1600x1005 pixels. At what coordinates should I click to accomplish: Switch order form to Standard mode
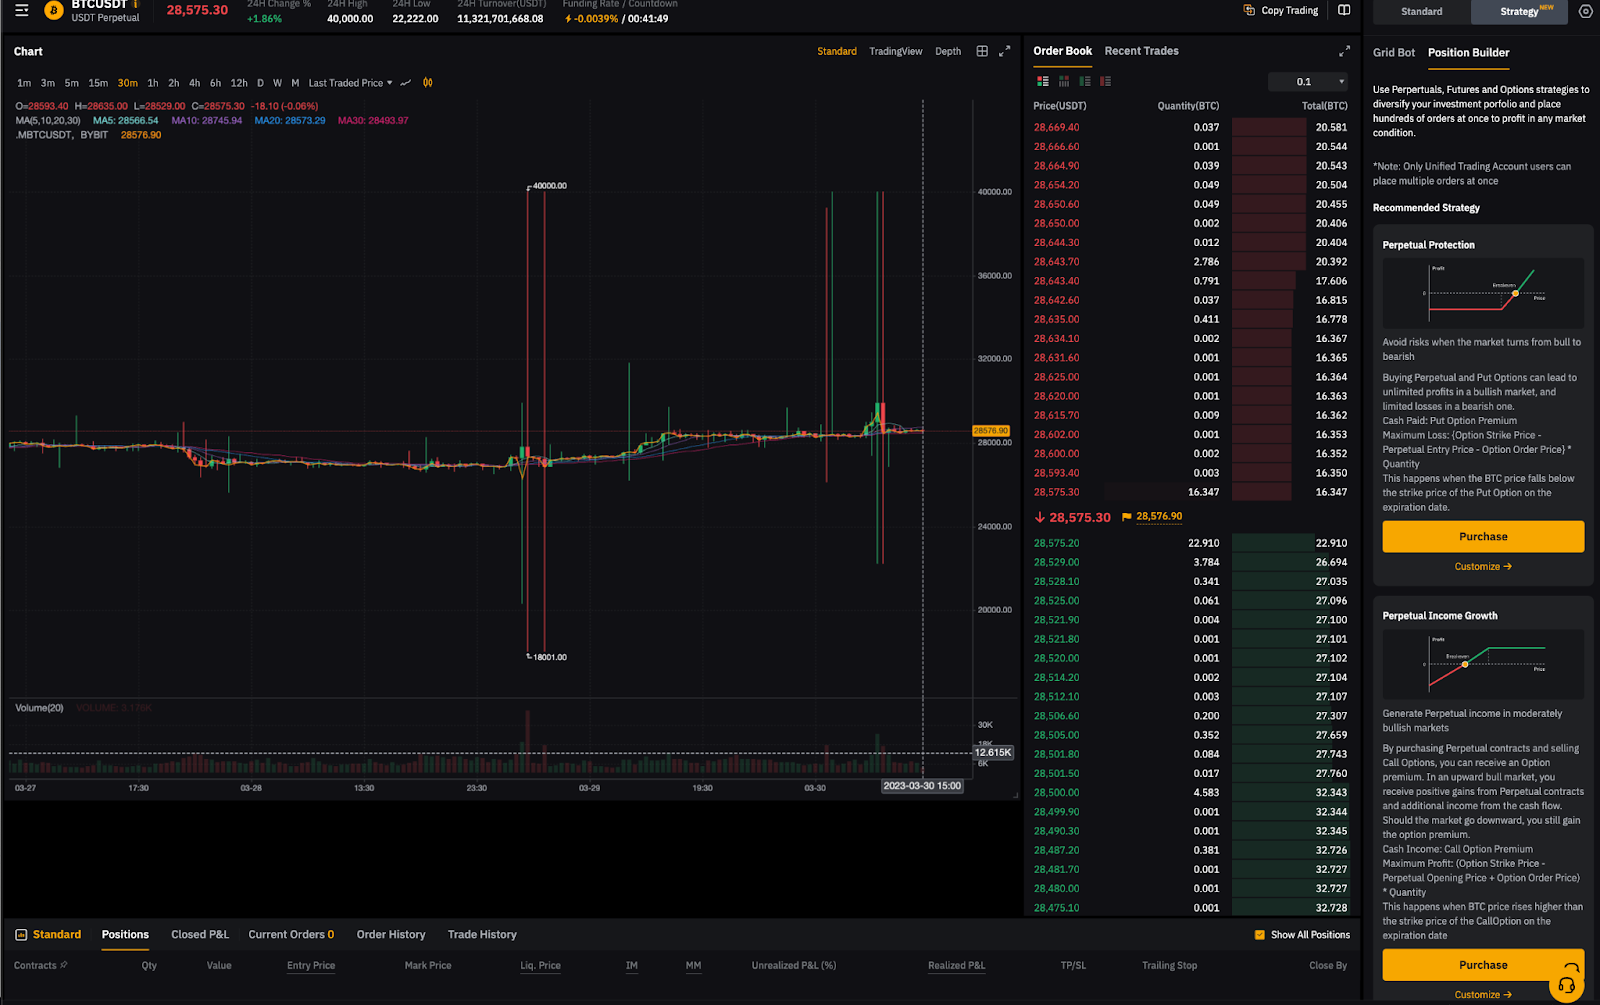[1421, 11]
